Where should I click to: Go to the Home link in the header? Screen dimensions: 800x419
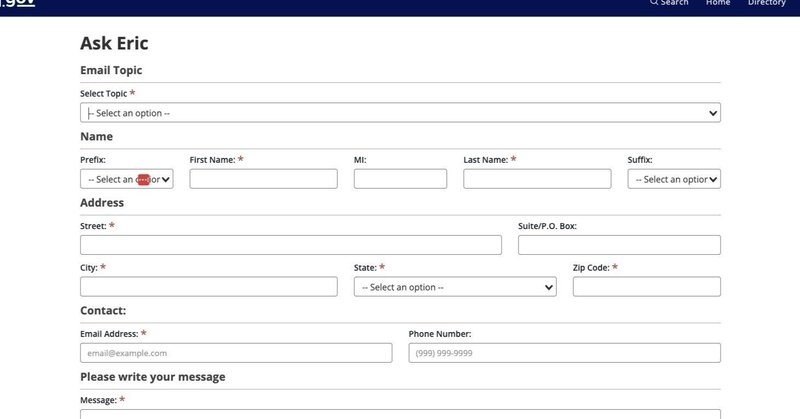717,3
